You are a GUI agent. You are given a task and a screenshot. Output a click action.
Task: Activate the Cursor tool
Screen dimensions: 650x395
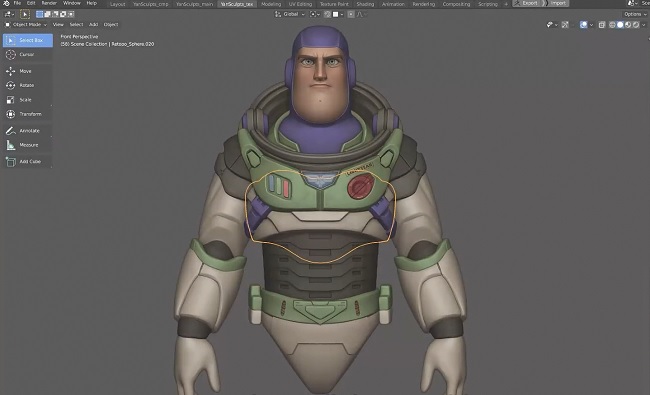coord(28,55)
